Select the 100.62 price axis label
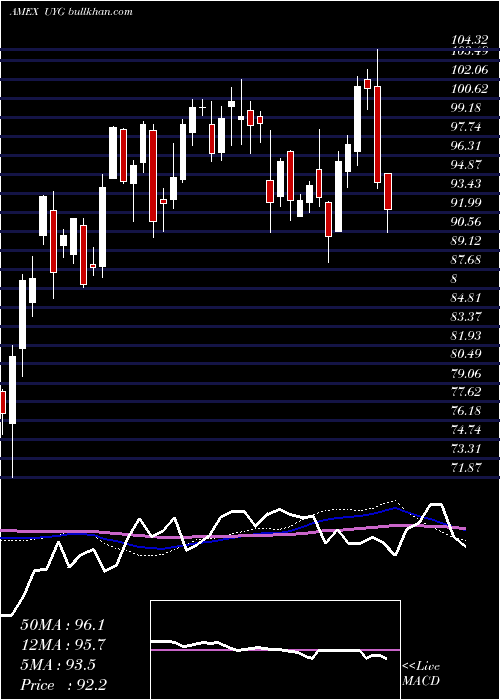The width and height of the screenshot is (500, 700). (x=468, y=89)
